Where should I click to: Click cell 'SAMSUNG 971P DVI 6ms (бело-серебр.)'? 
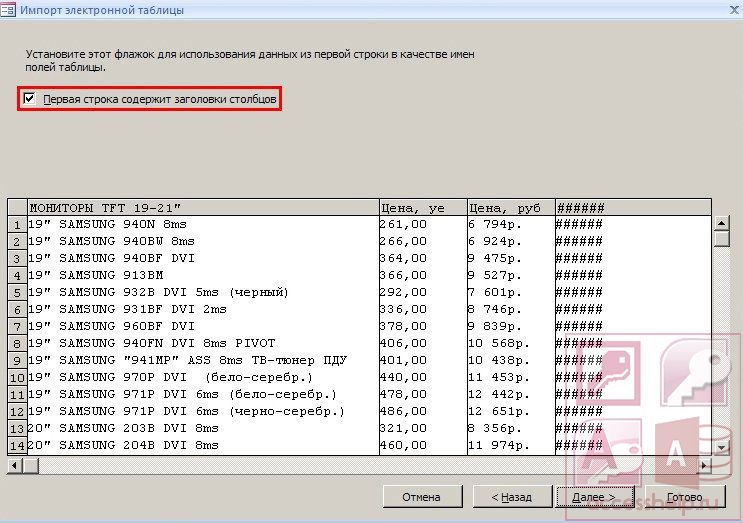[203, 395]
